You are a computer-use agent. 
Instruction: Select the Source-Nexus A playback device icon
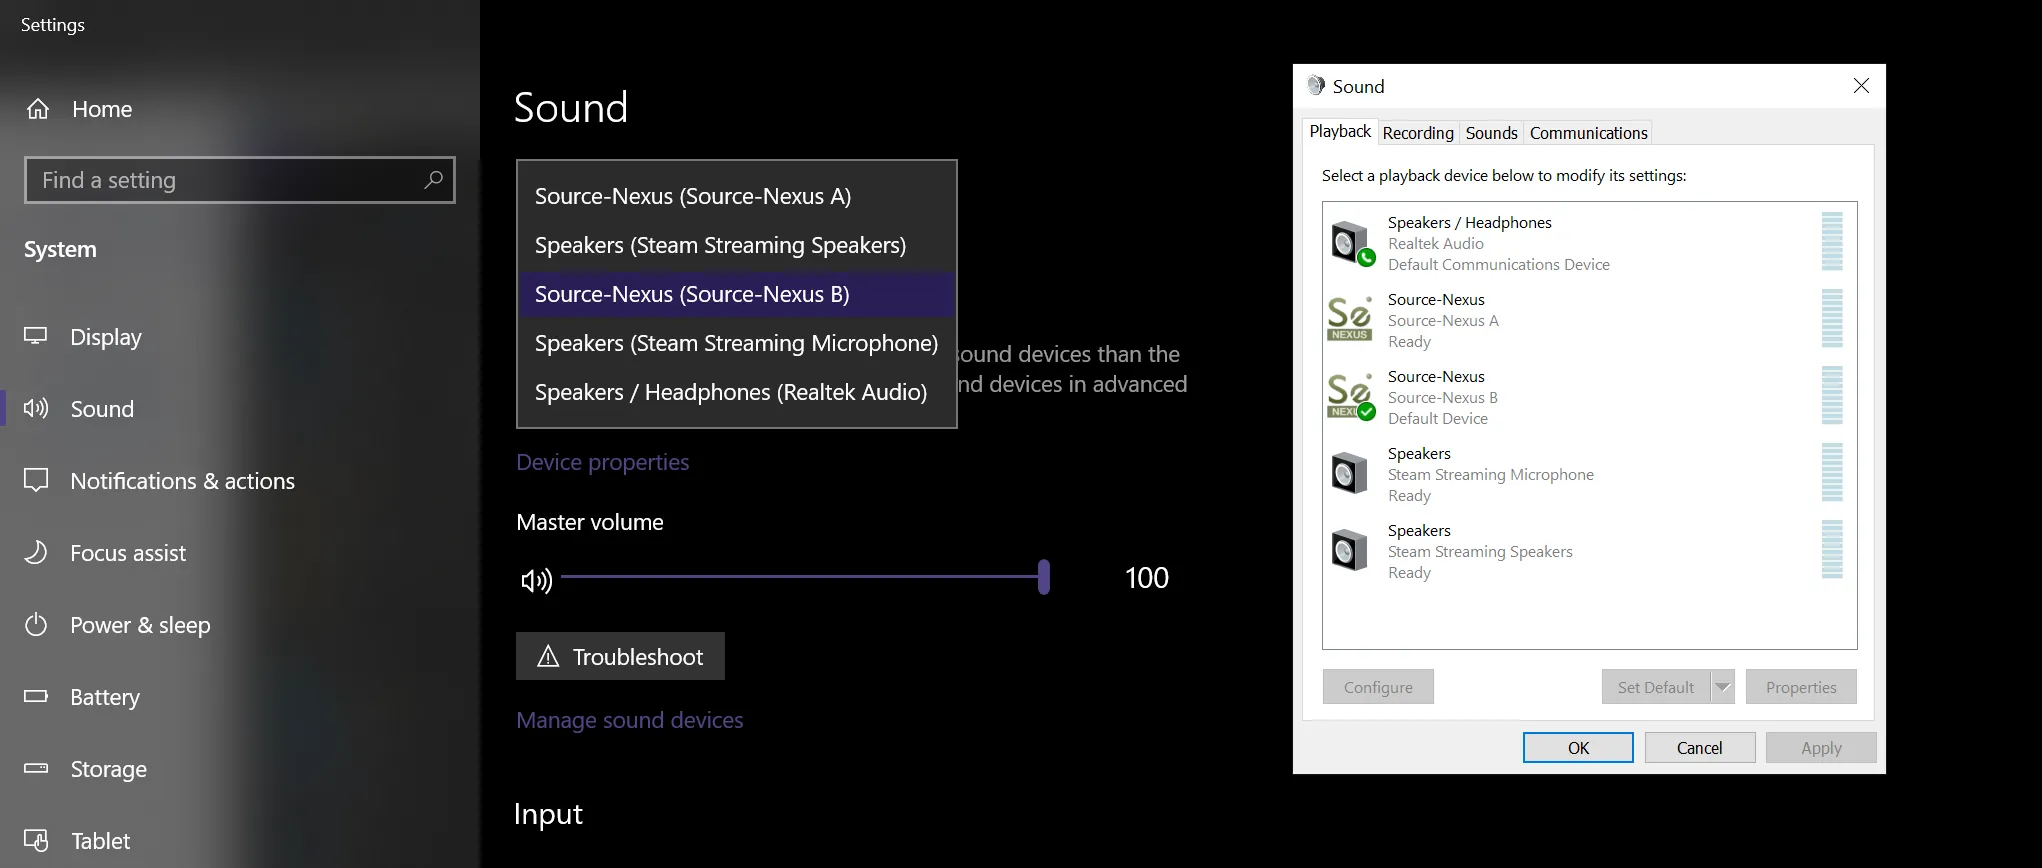[1350, 320]
